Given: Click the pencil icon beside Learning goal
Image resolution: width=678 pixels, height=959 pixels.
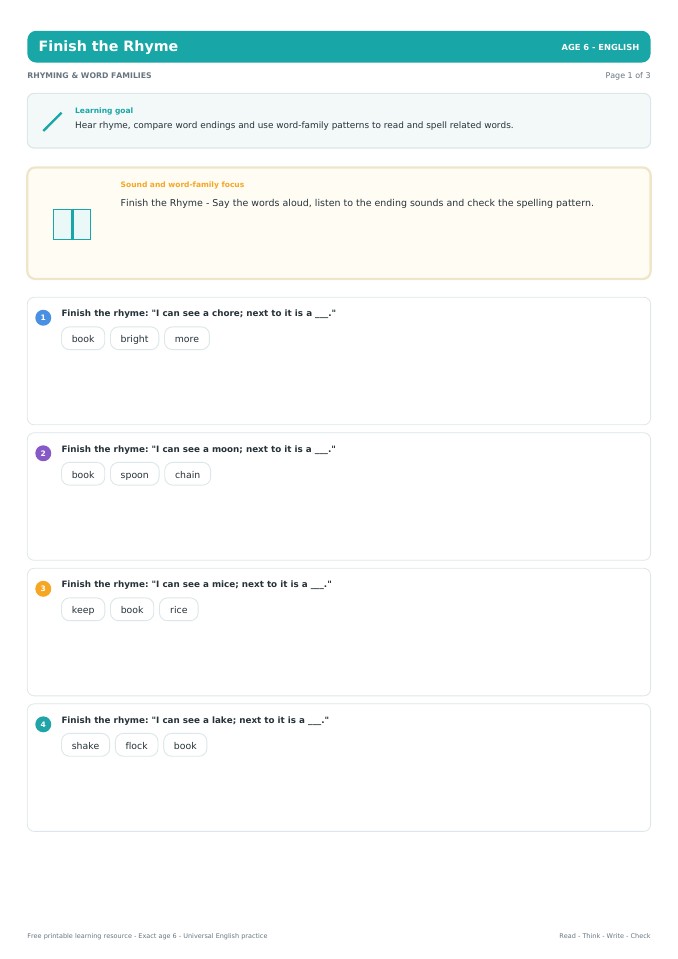Looking at the screenshot, I should point(53,121).
